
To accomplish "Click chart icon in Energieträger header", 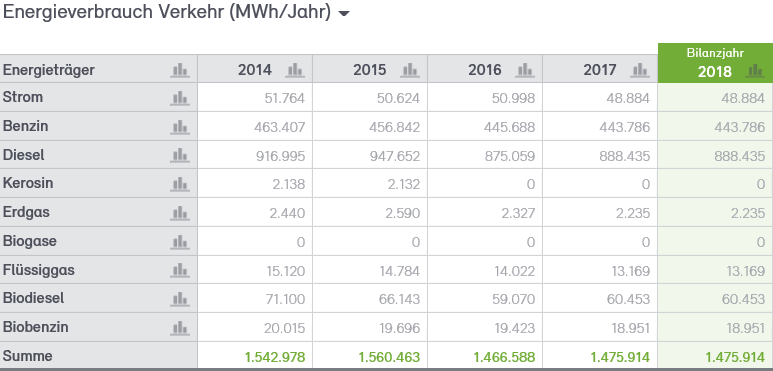I will click(x=180, y=70).
